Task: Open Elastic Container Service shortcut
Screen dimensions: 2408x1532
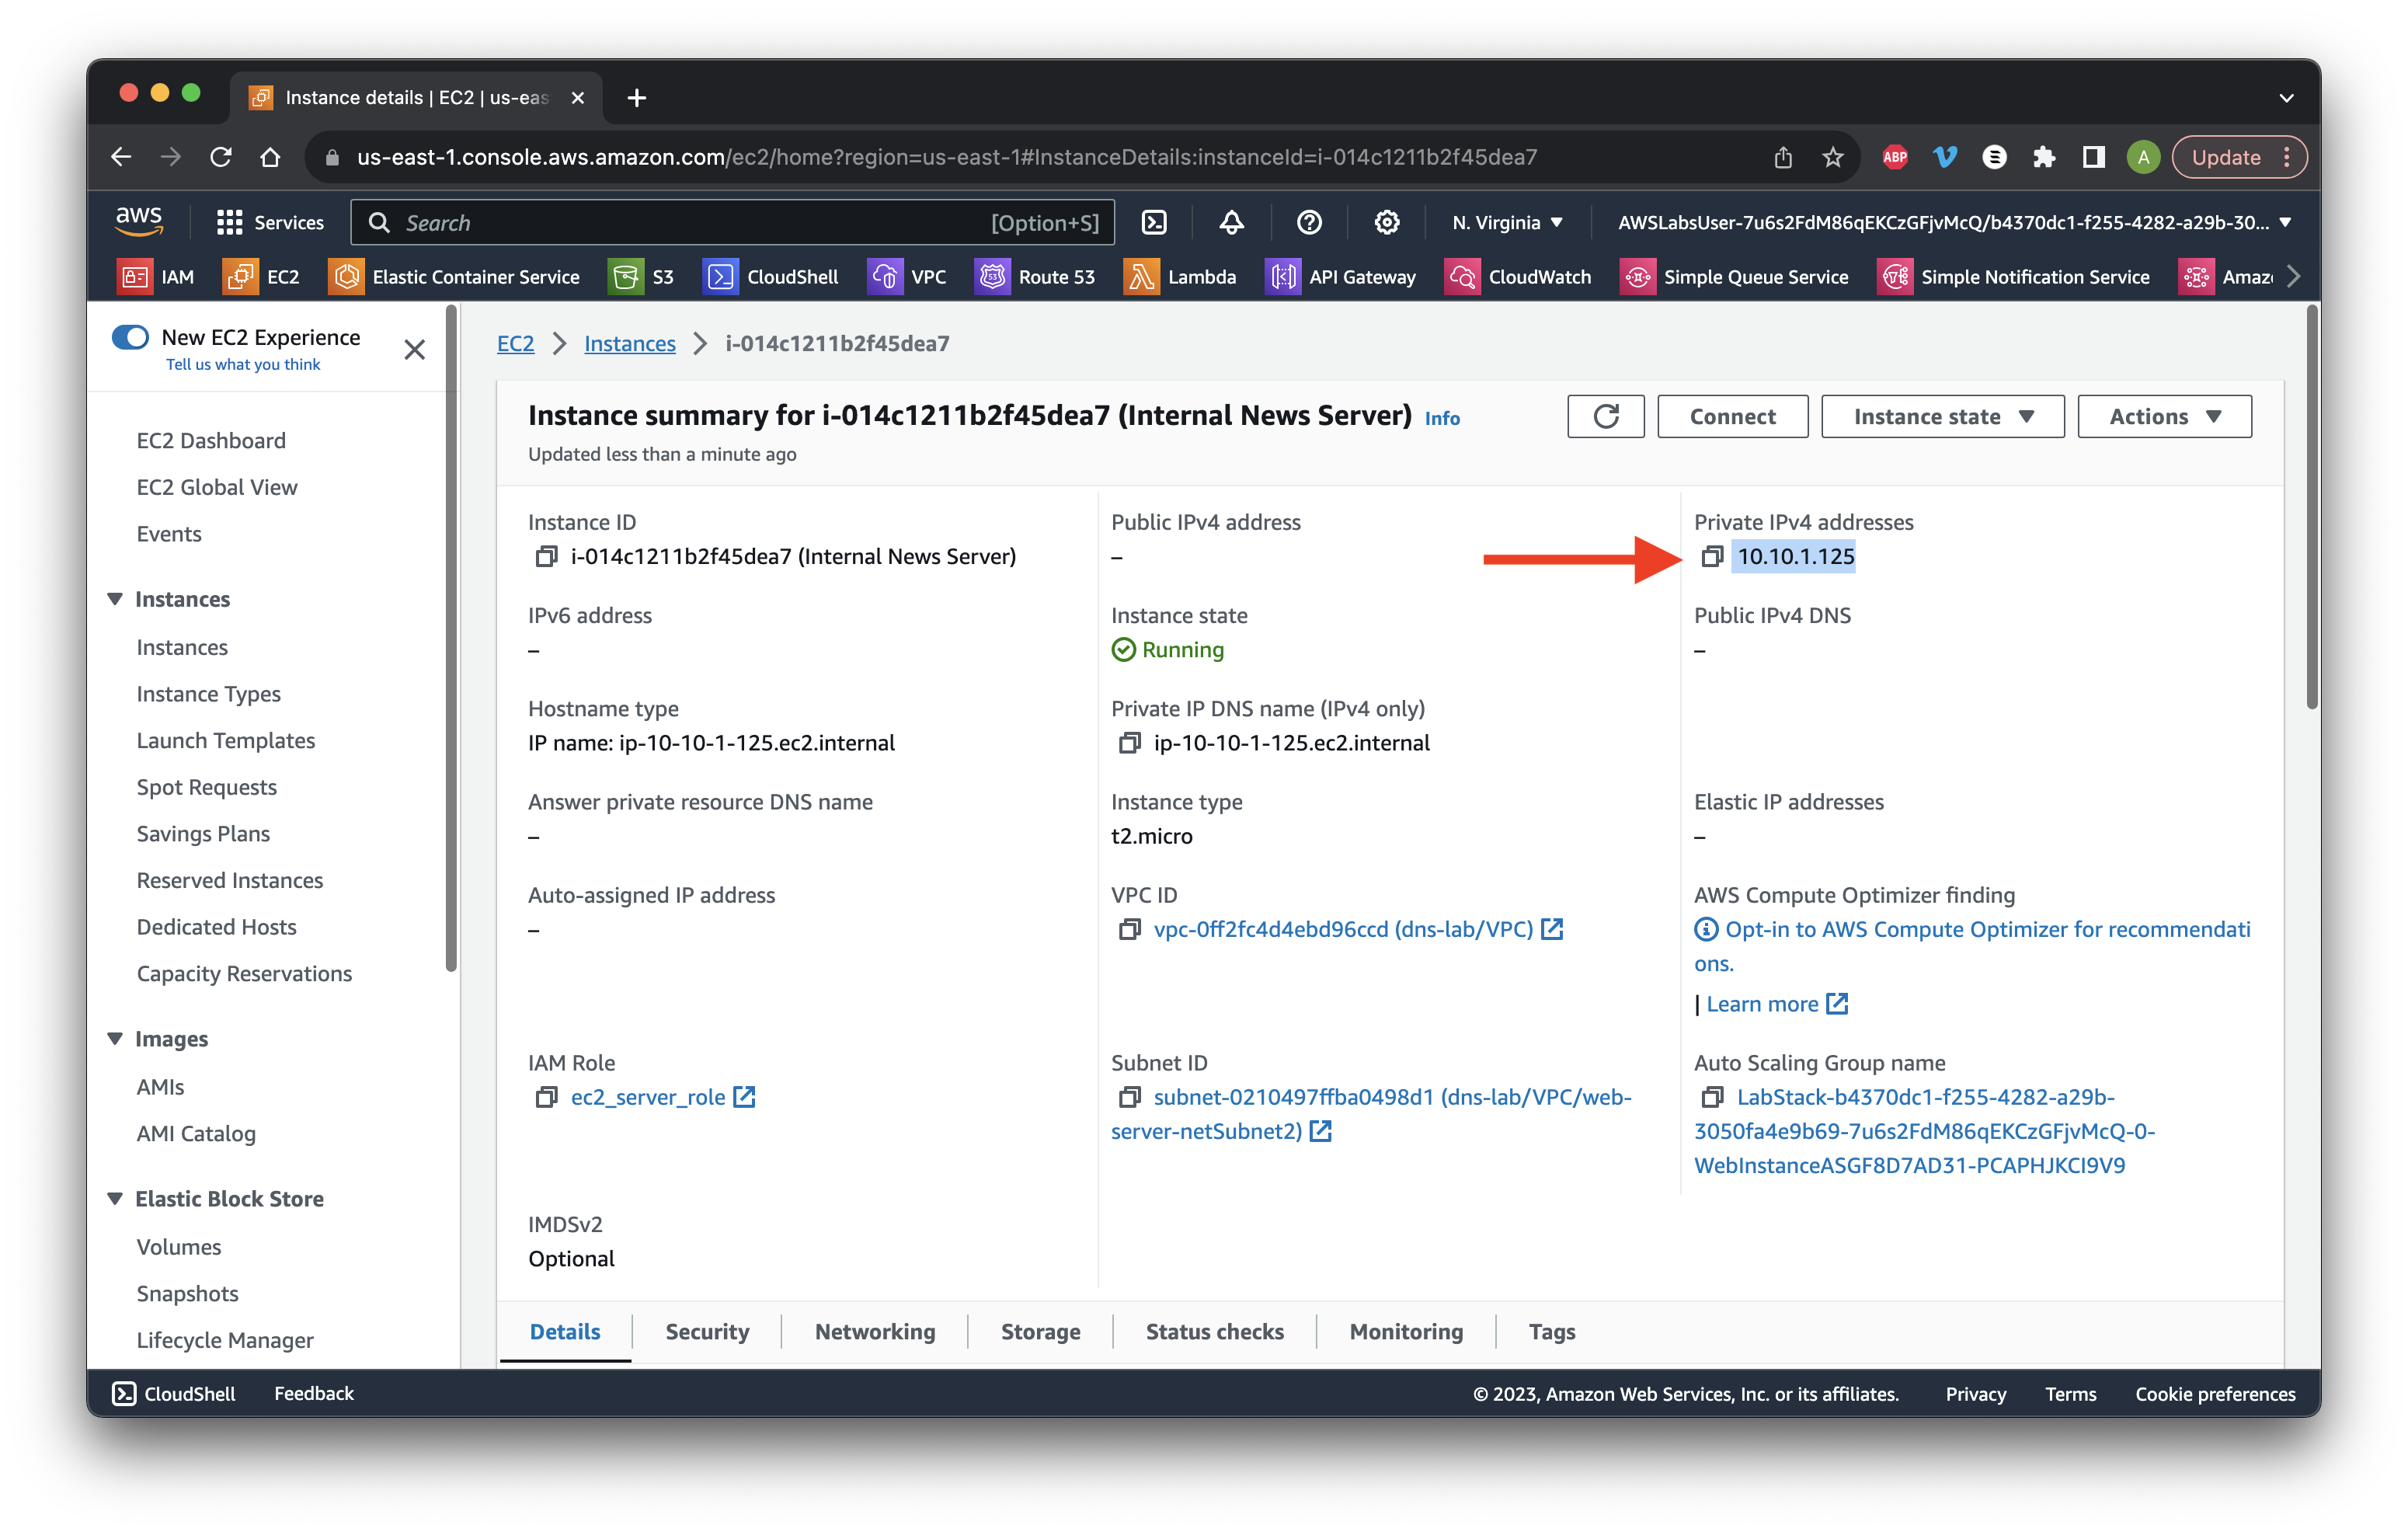Action: [x=454, y=277]
